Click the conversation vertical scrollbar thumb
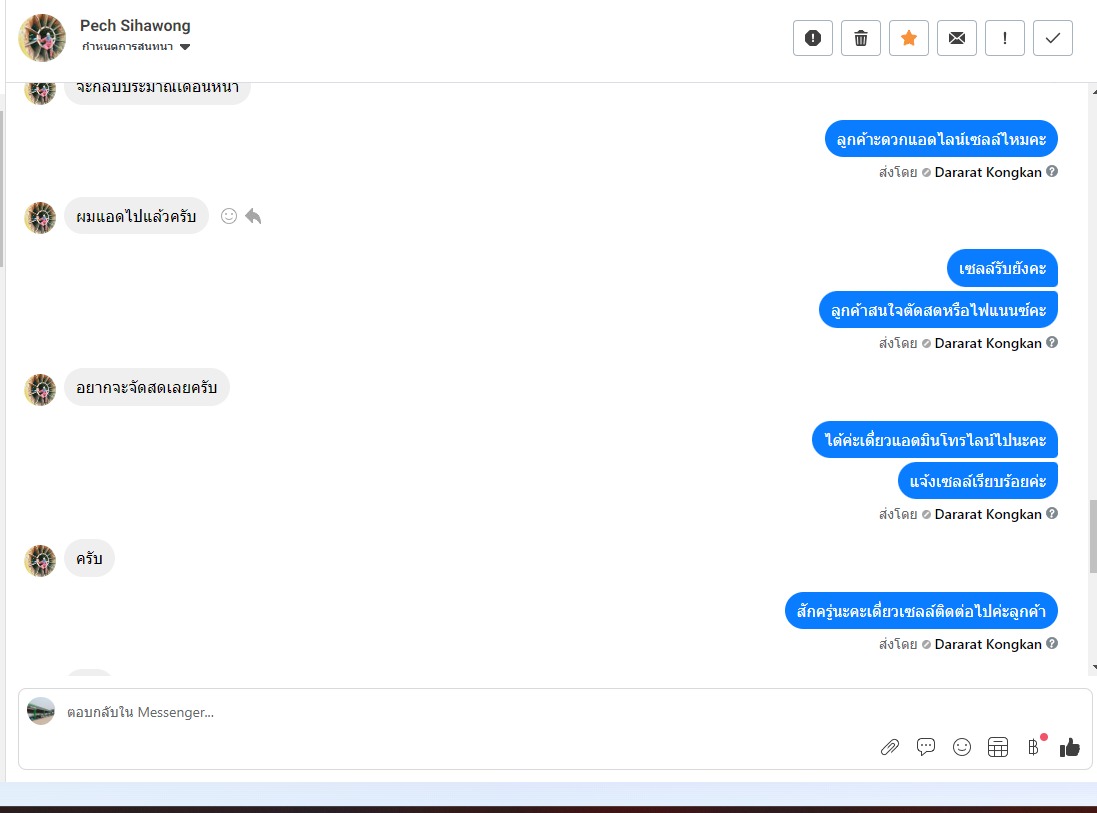Image resolution: width=1097 pixels, height=813 pixels. pyautogui.click(x=1093, y=537)
